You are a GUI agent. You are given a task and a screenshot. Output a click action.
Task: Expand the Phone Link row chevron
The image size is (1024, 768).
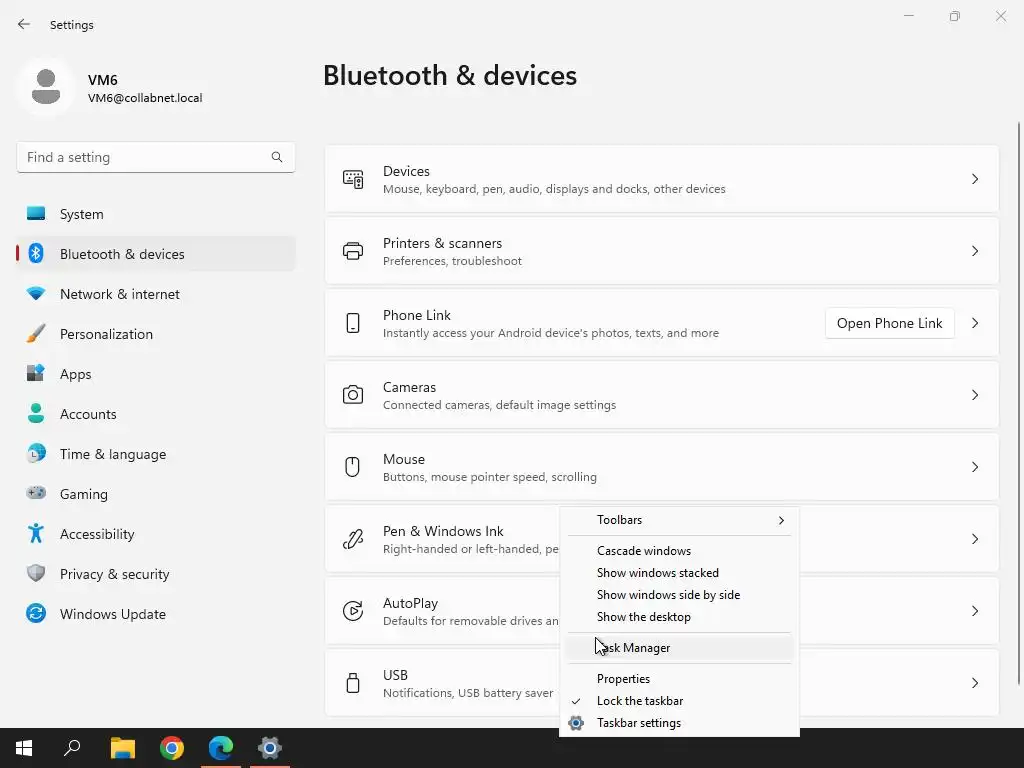pos(974,323)
